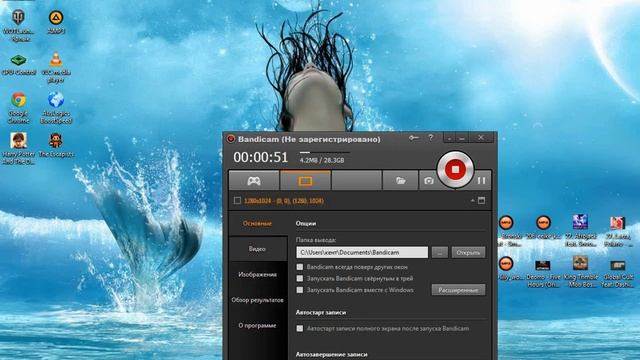Open the green chip desktop shortcut
The image size is (640, 360).
[x=18, y=64]
